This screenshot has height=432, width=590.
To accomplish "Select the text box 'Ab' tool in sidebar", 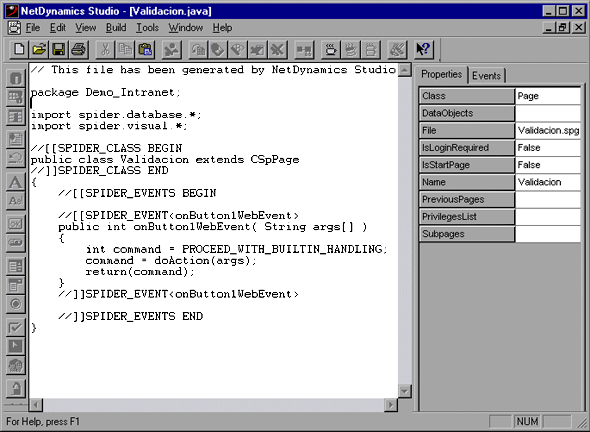I will point(16,201).
